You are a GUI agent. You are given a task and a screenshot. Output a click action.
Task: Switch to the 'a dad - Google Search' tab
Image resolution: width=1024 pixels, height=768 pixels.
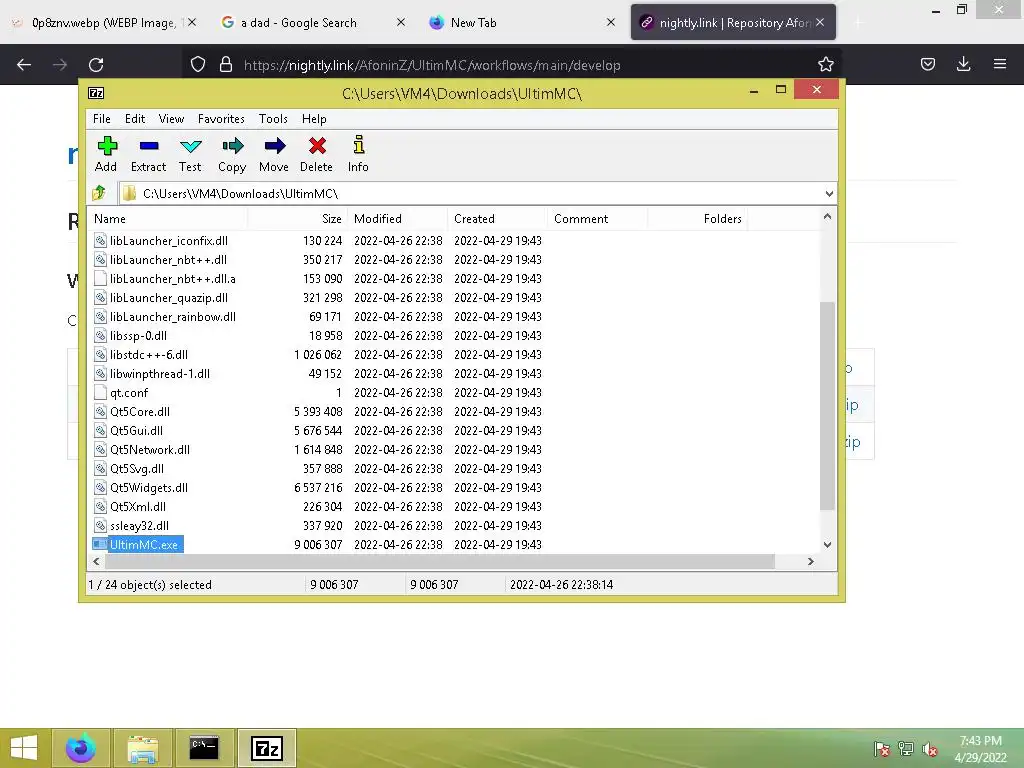click(x=312, y=23)
